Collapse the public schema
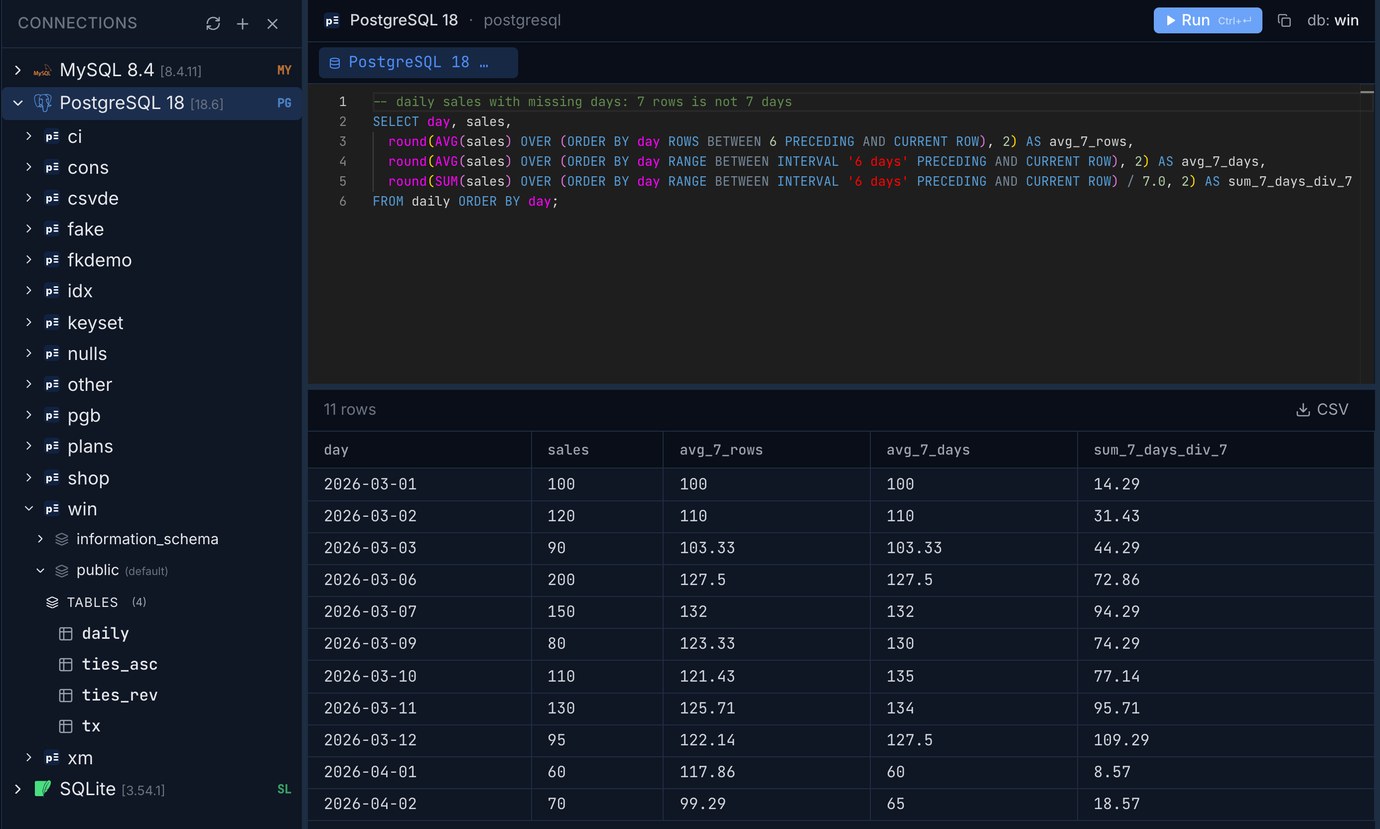Screen dimensions: 1380x829 tap(40, 570)
